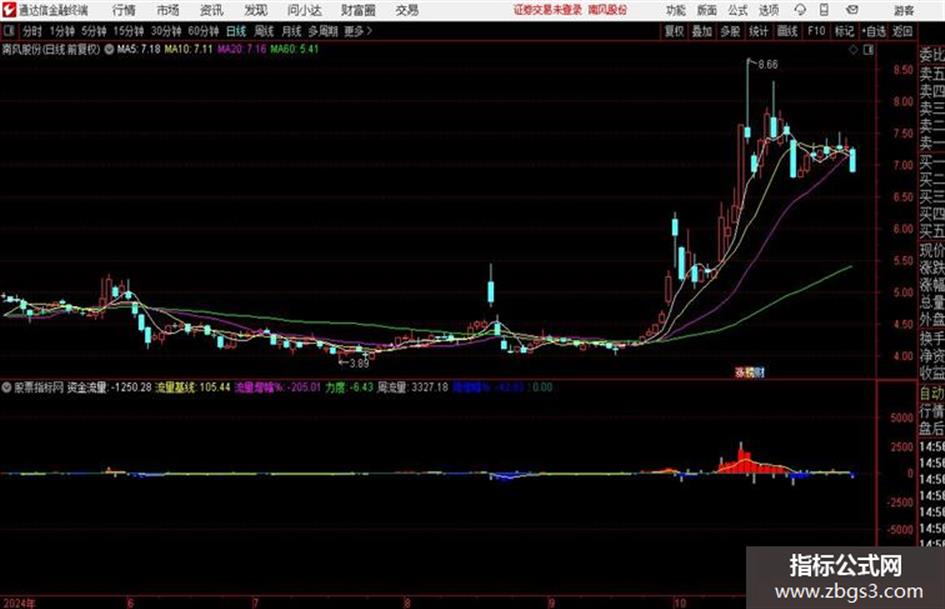Toggle the left panel icon beside 分时
Screen dimensions: 945x609
tap(8, 31)
